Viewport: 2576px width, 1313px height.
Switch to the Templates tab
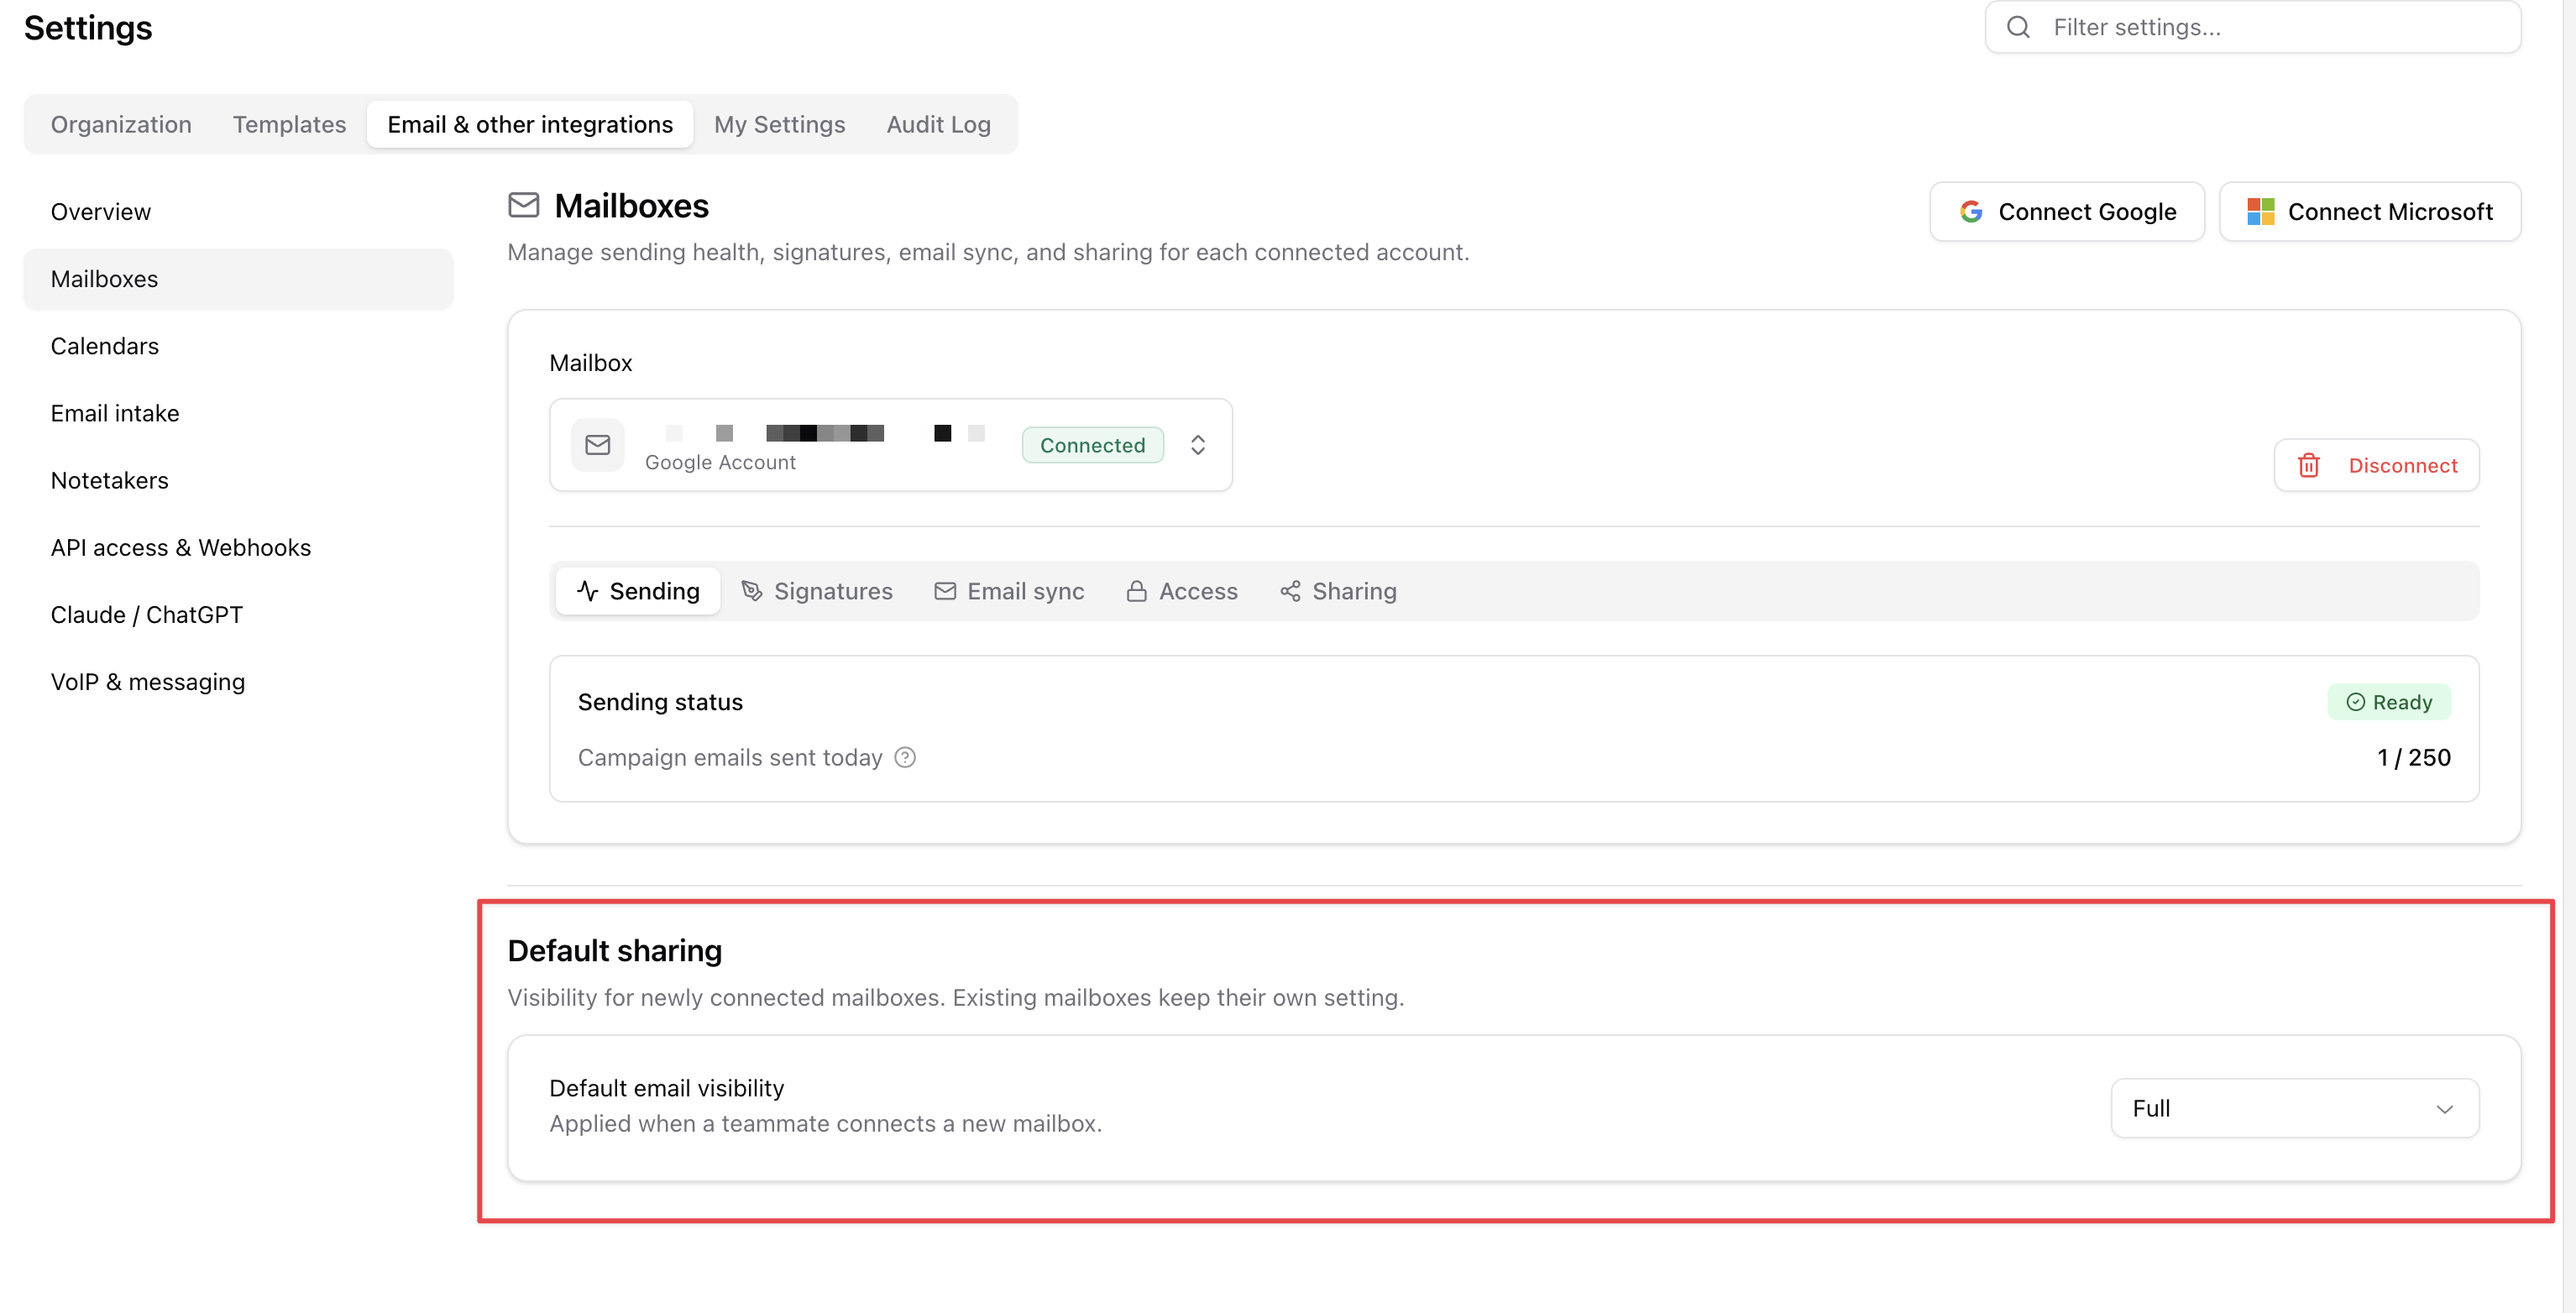point(289,124)
